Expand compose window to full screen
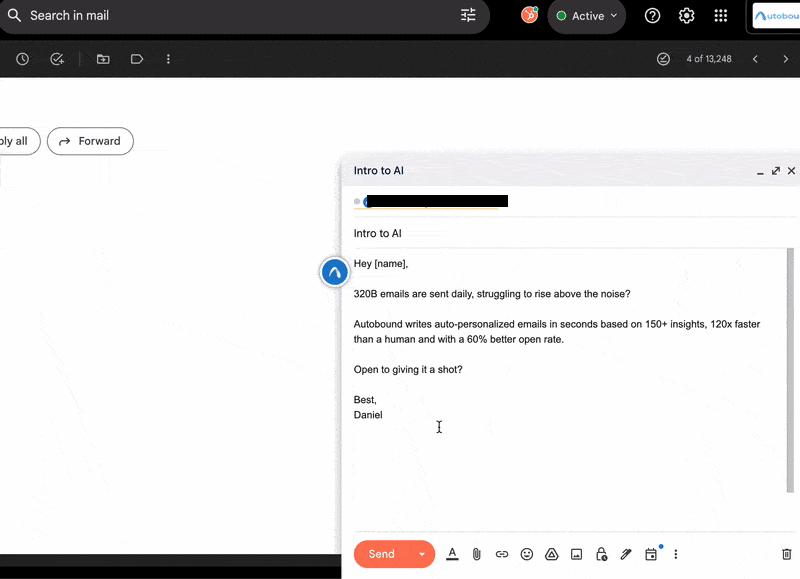 click(x=776, y=171)
